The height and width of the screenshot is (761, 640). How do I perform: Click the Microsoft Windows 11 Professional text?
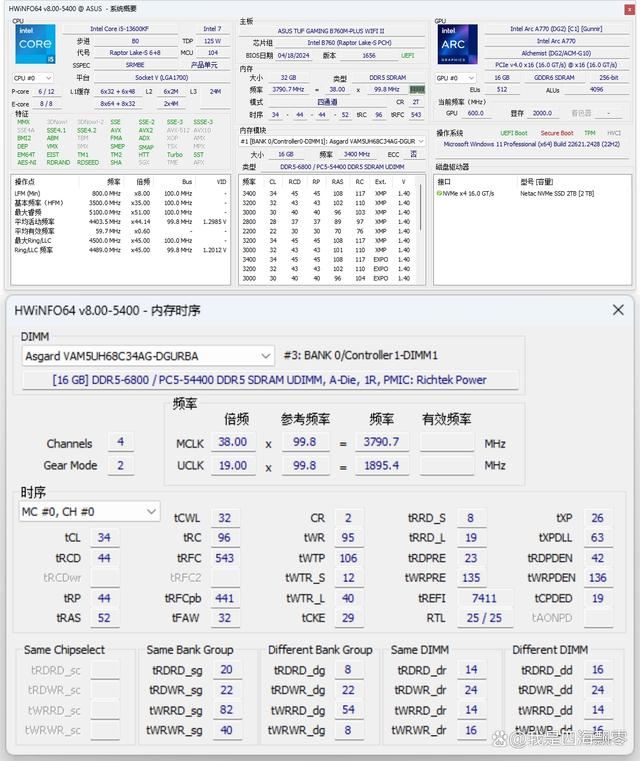point(532,144)
